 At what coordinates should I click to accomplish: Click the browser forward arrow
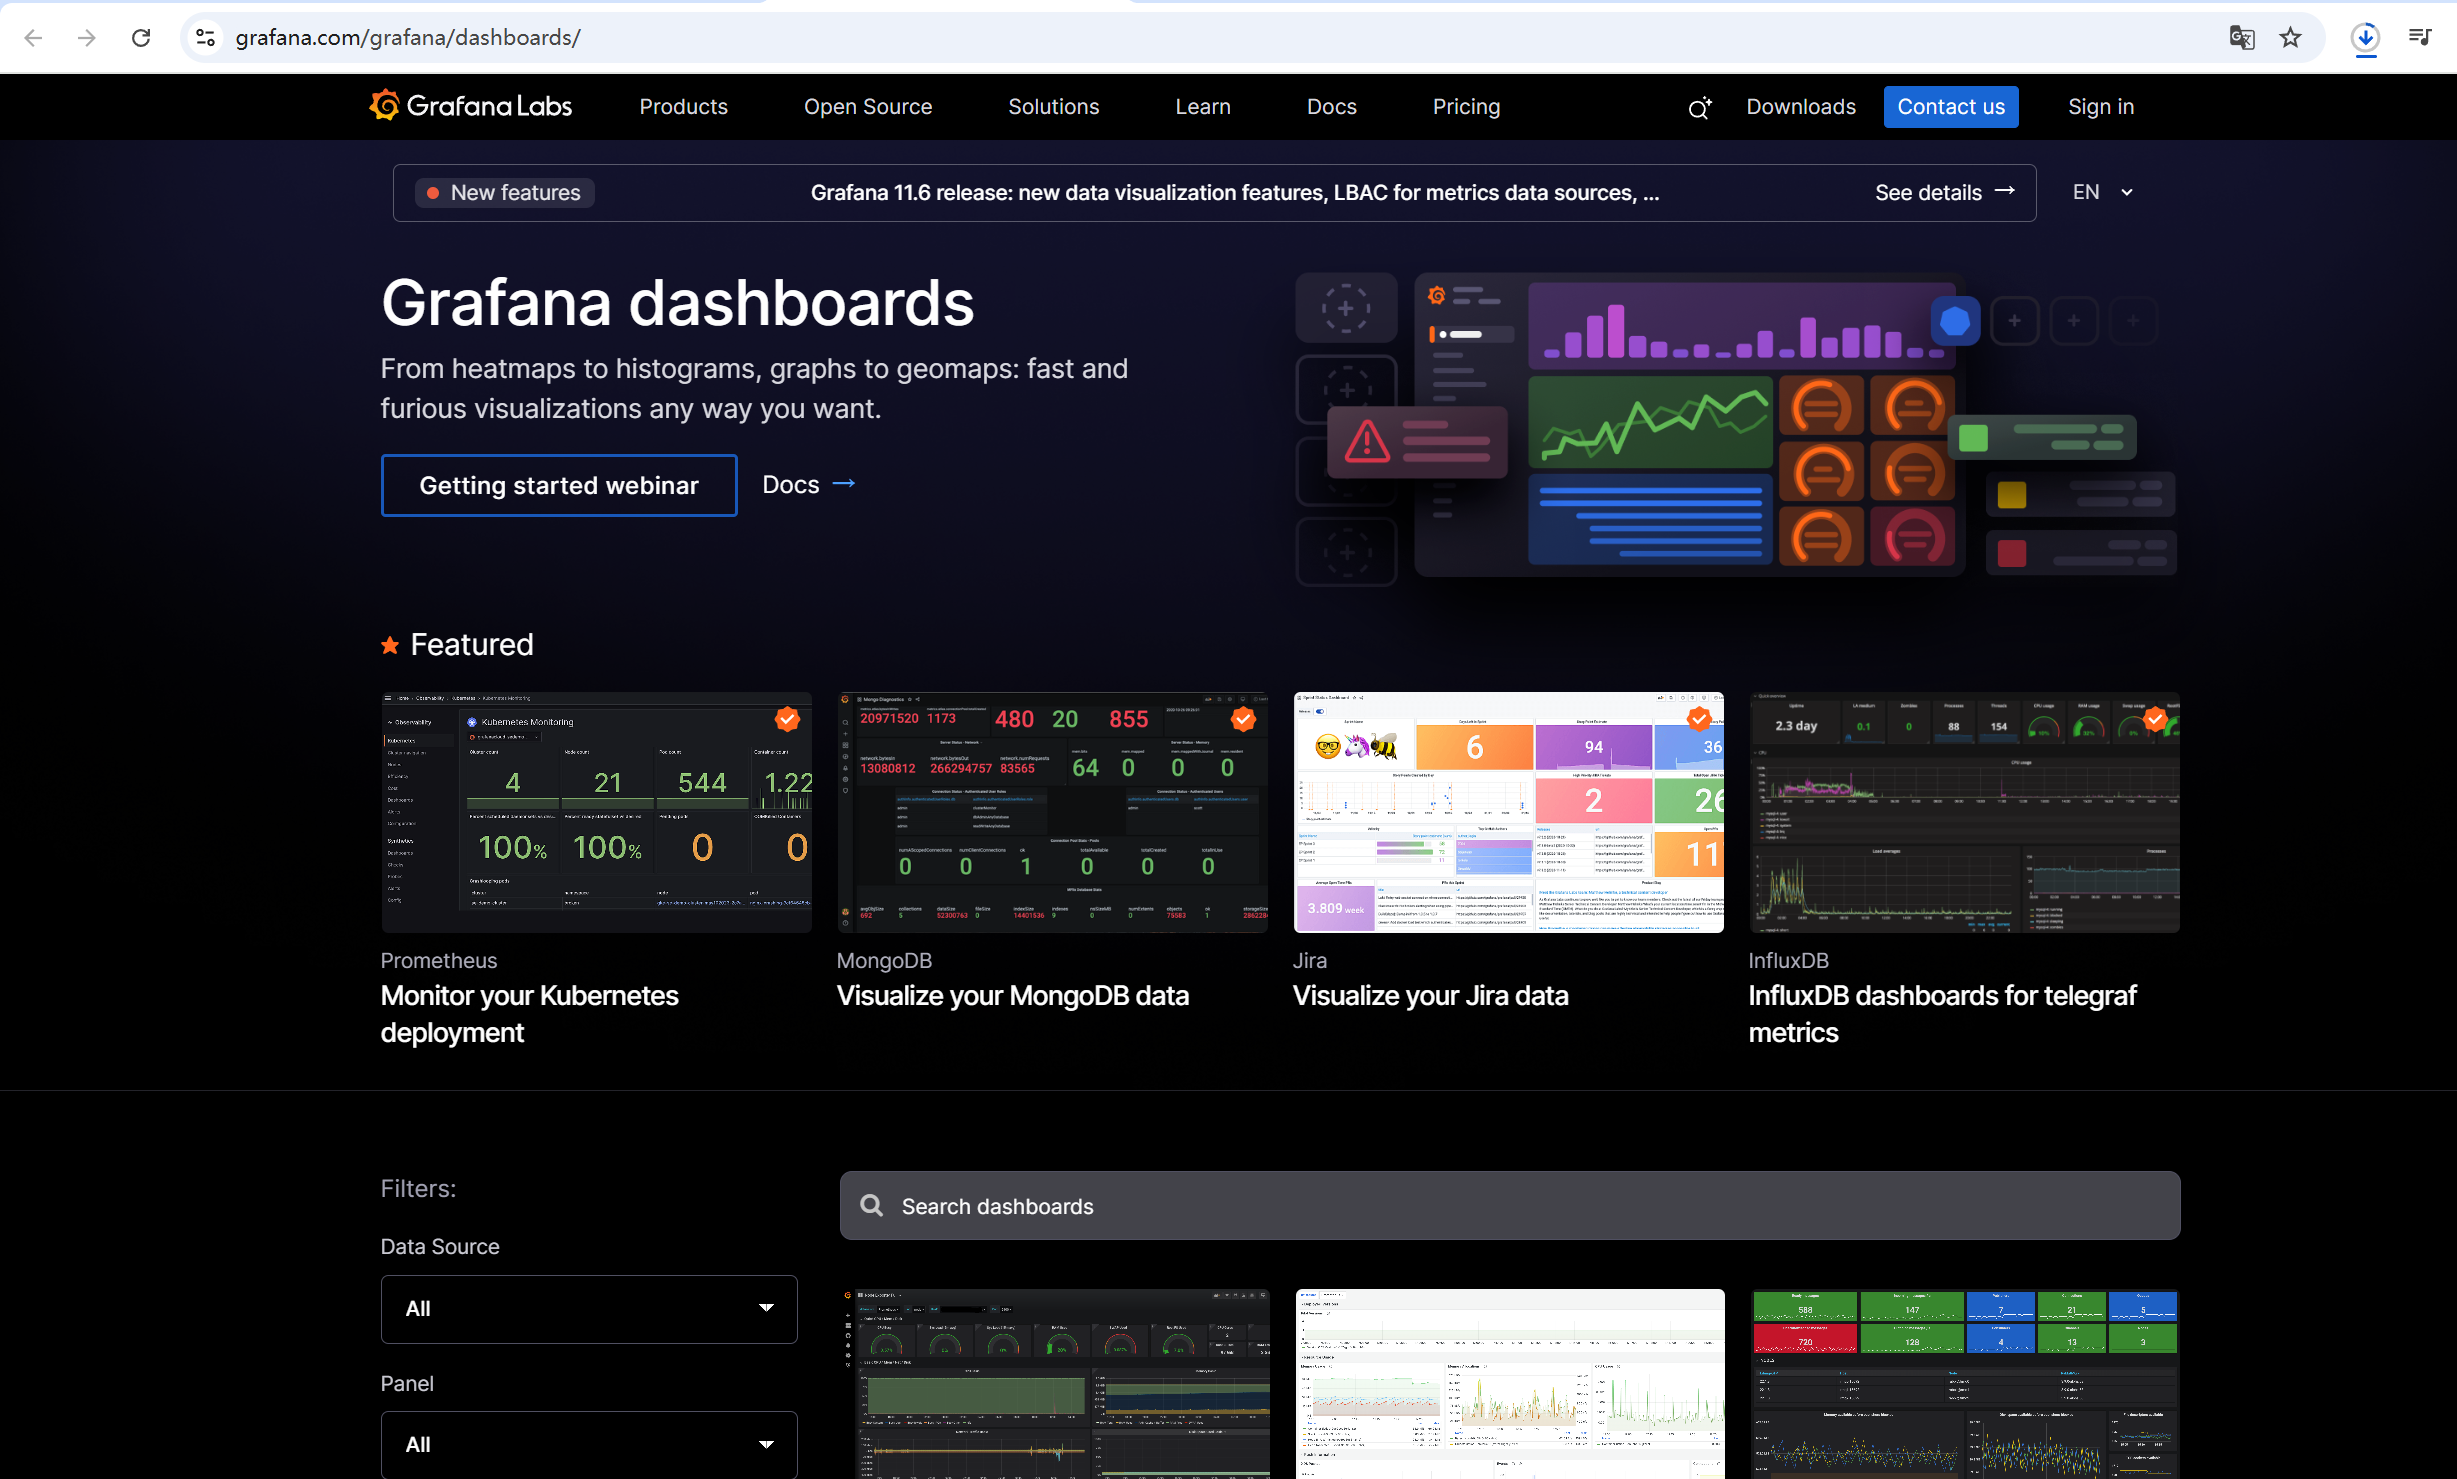tap(87, 38)
